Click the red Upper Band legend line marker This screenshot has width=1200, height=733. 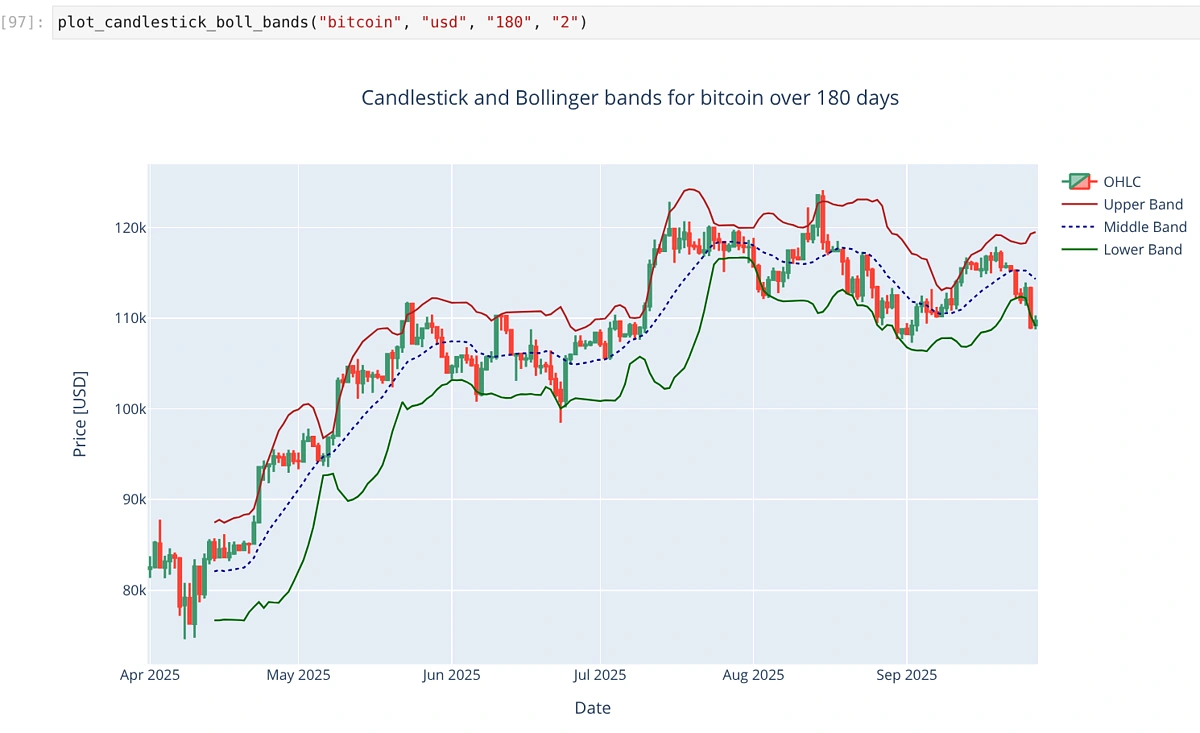pyautogui.click(x=1079, y=204)
